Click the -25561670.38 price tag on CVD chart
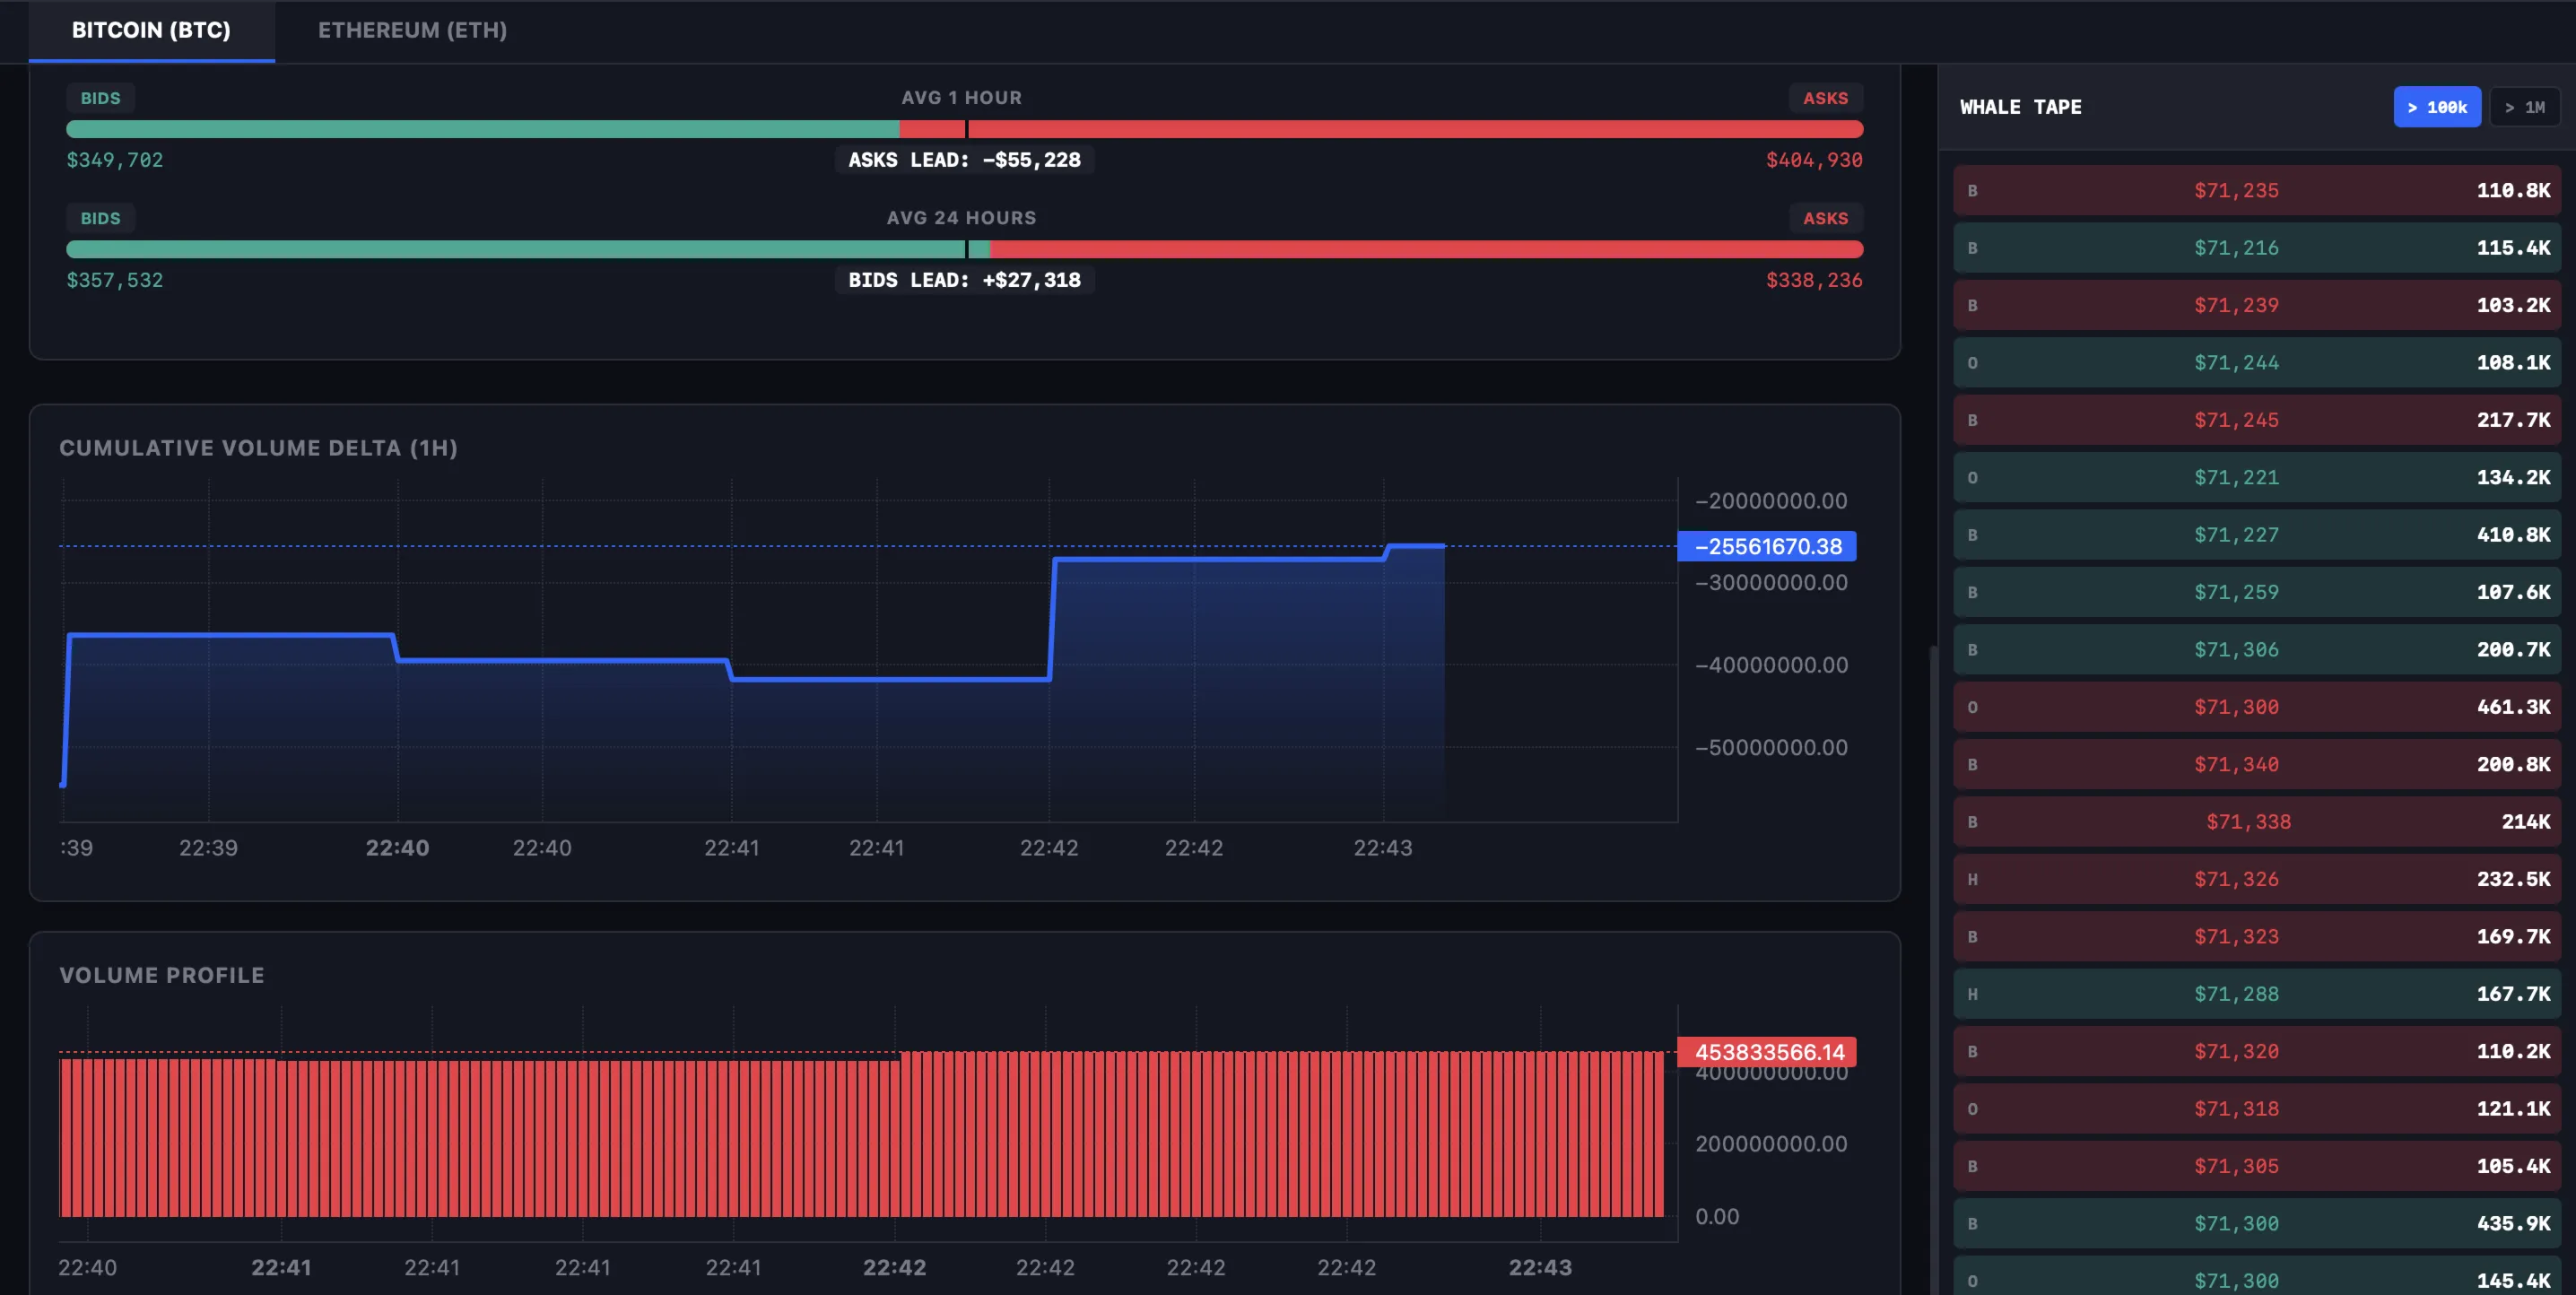 coord(1766,546)
